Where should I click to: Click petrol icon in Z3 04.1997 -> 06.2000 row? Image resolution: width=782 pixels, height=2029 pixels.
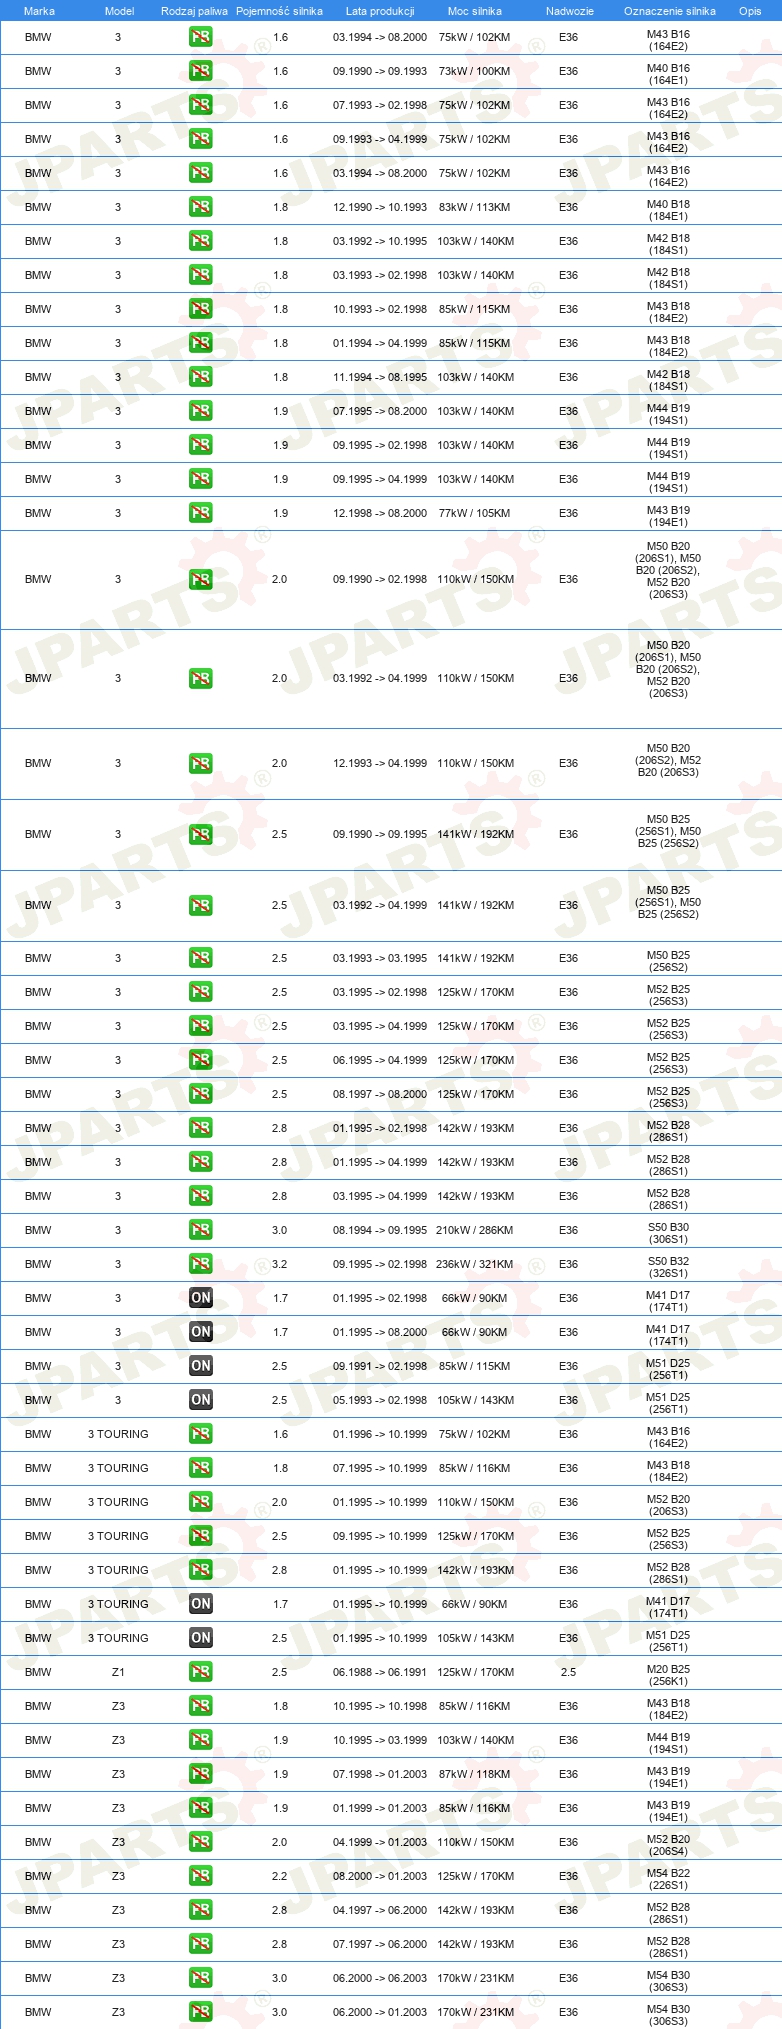(201, 1910)
